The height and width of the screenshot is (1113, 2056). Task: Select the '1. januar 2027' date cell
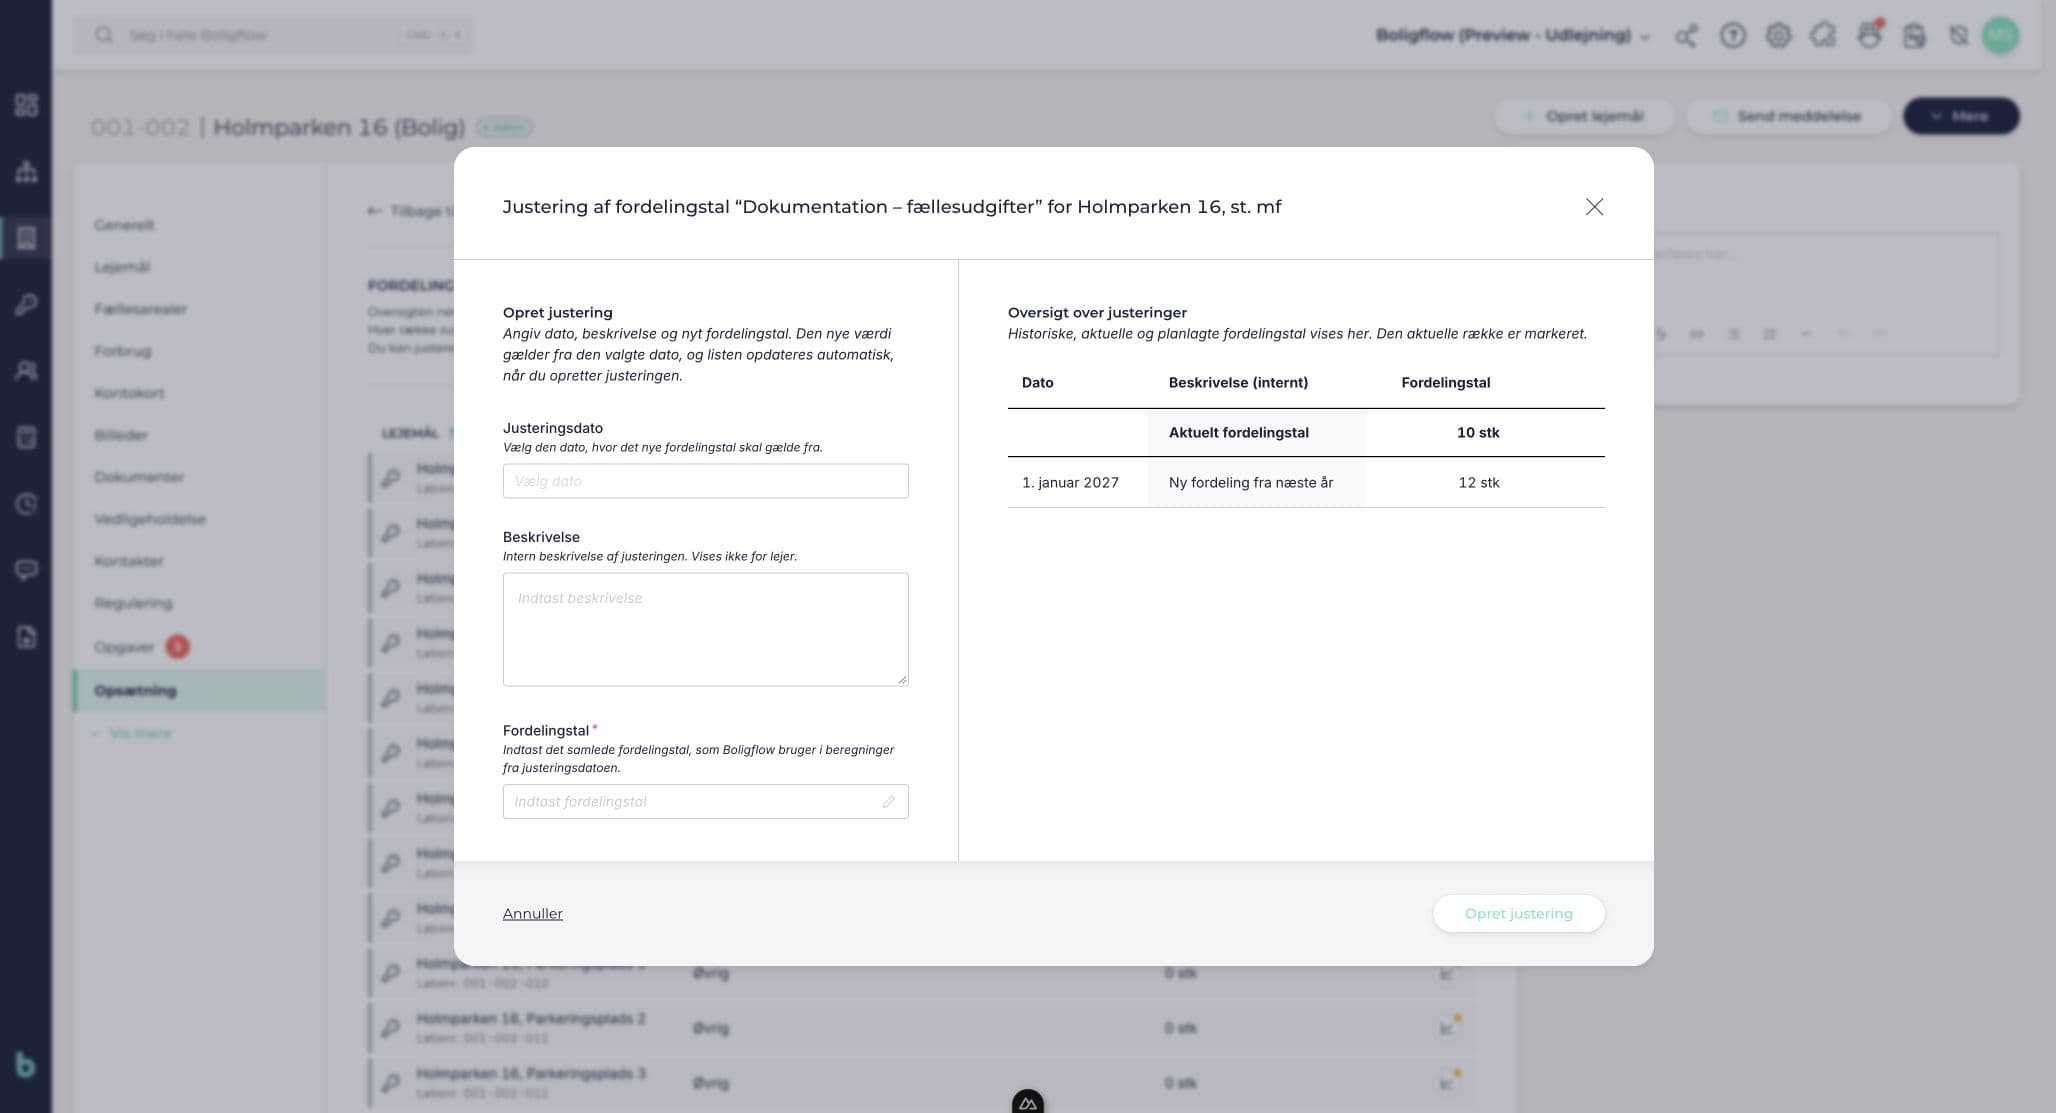pos(1070,482)
